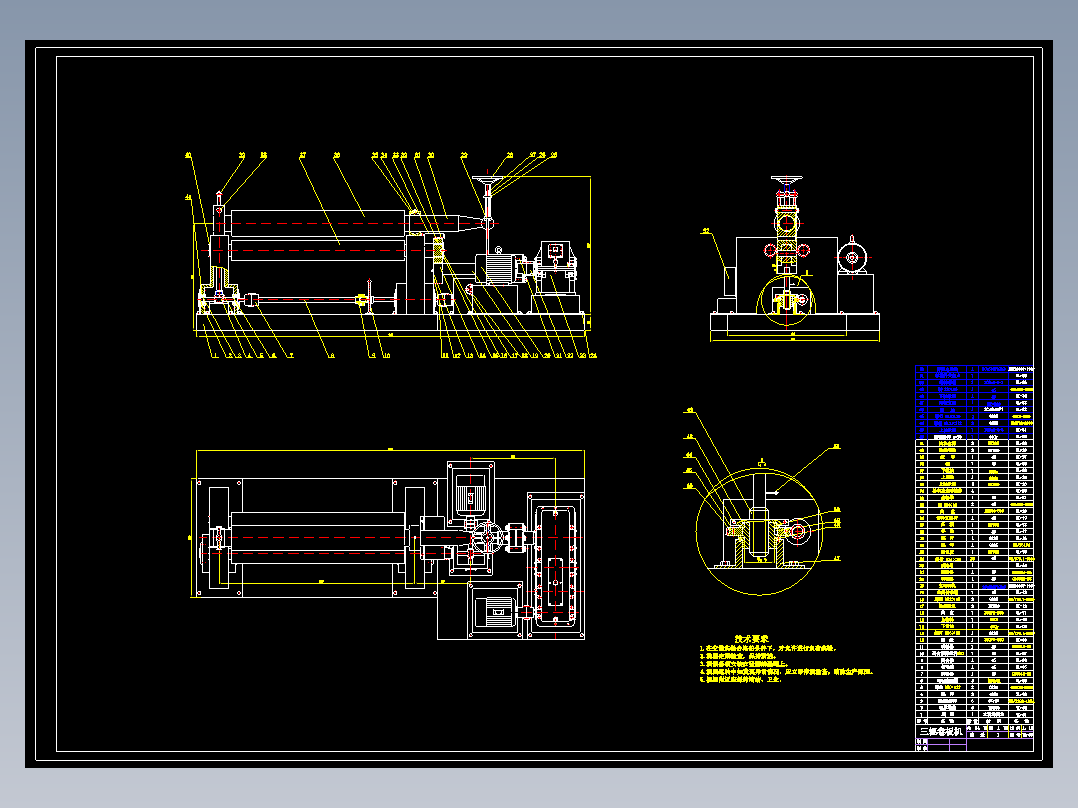Screen dimensions: 1078x808
Task: Pick the gearbox housing in the plan view
Action: point(556,565)
